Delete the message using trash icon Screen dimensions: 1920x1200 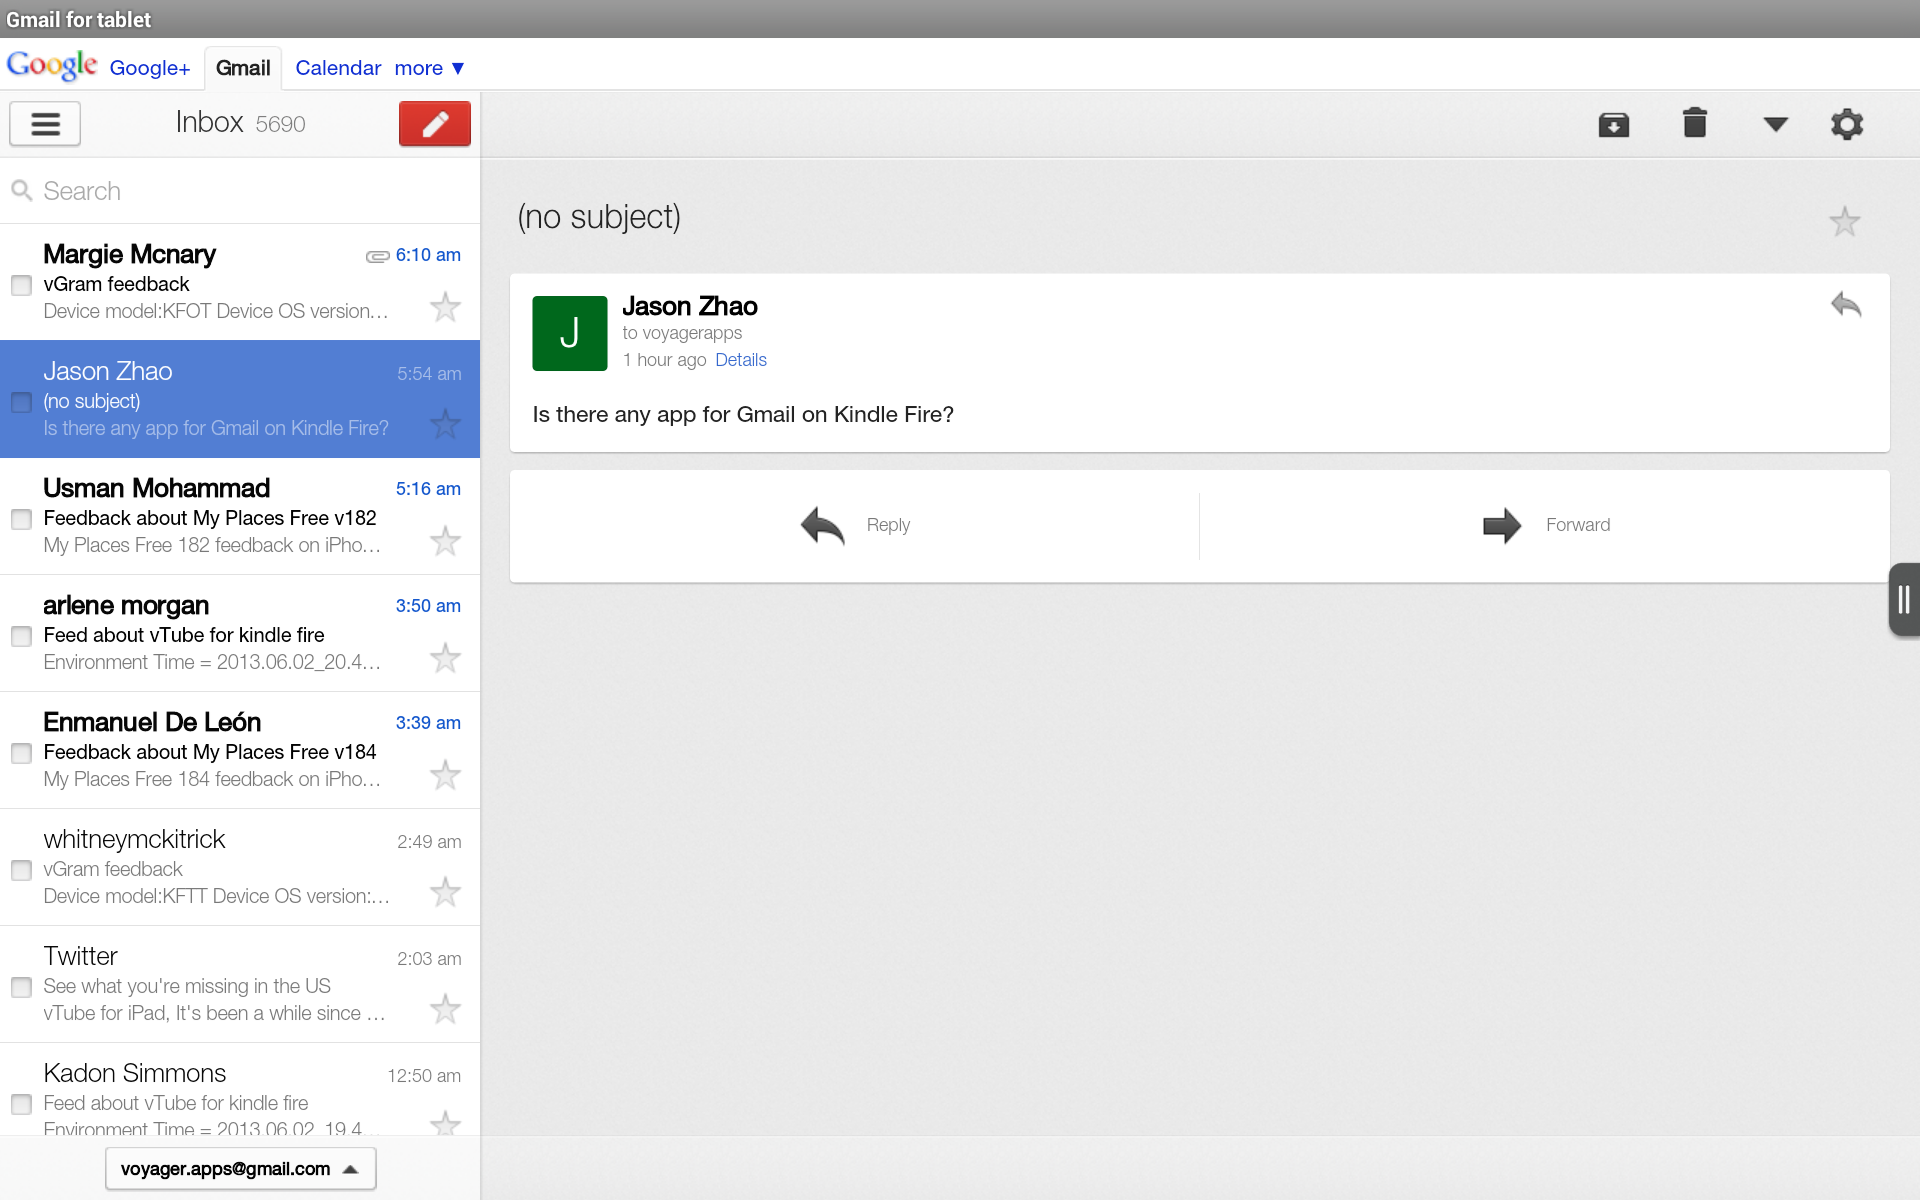pyautogui.click(x=1694, y=124)
